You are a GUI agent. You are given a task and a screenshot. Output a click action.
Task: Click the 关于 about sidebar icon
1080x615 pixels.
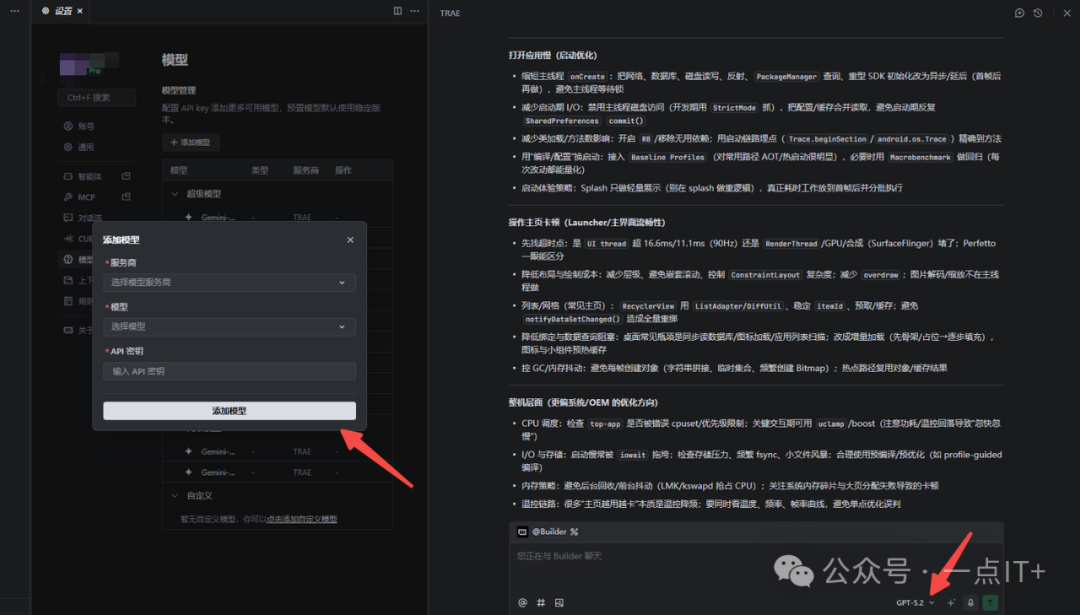click(68, 330)
